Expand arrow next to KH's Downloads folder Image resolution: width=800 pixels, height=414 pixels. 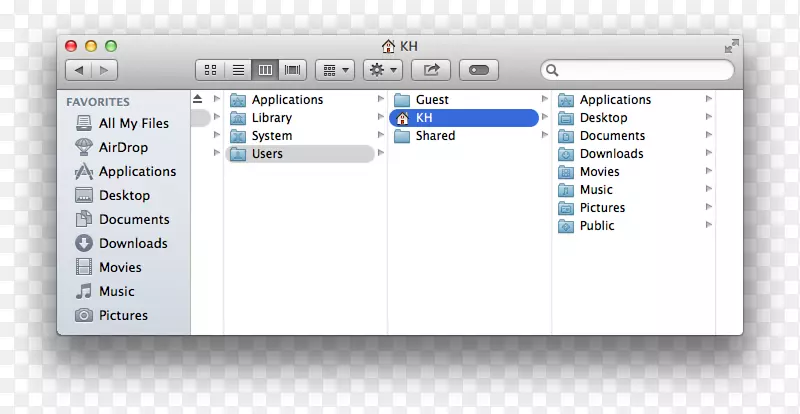[x=709, y=153]
